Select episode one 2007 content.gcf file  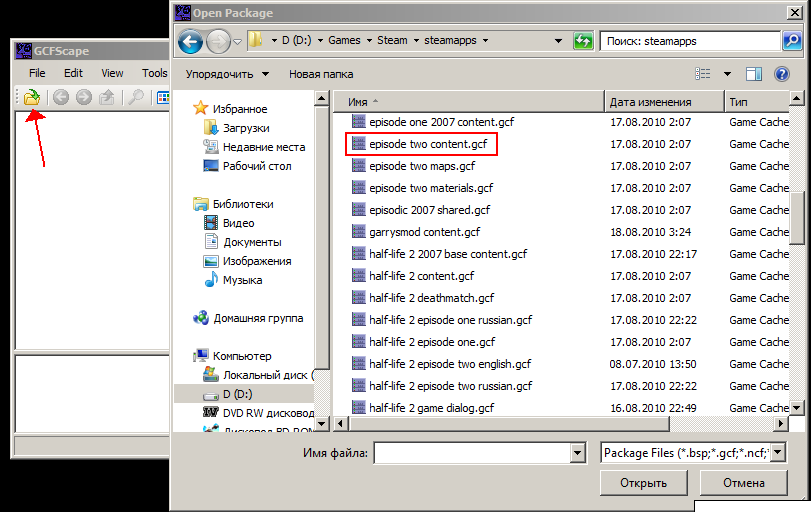tap(441, 122)
